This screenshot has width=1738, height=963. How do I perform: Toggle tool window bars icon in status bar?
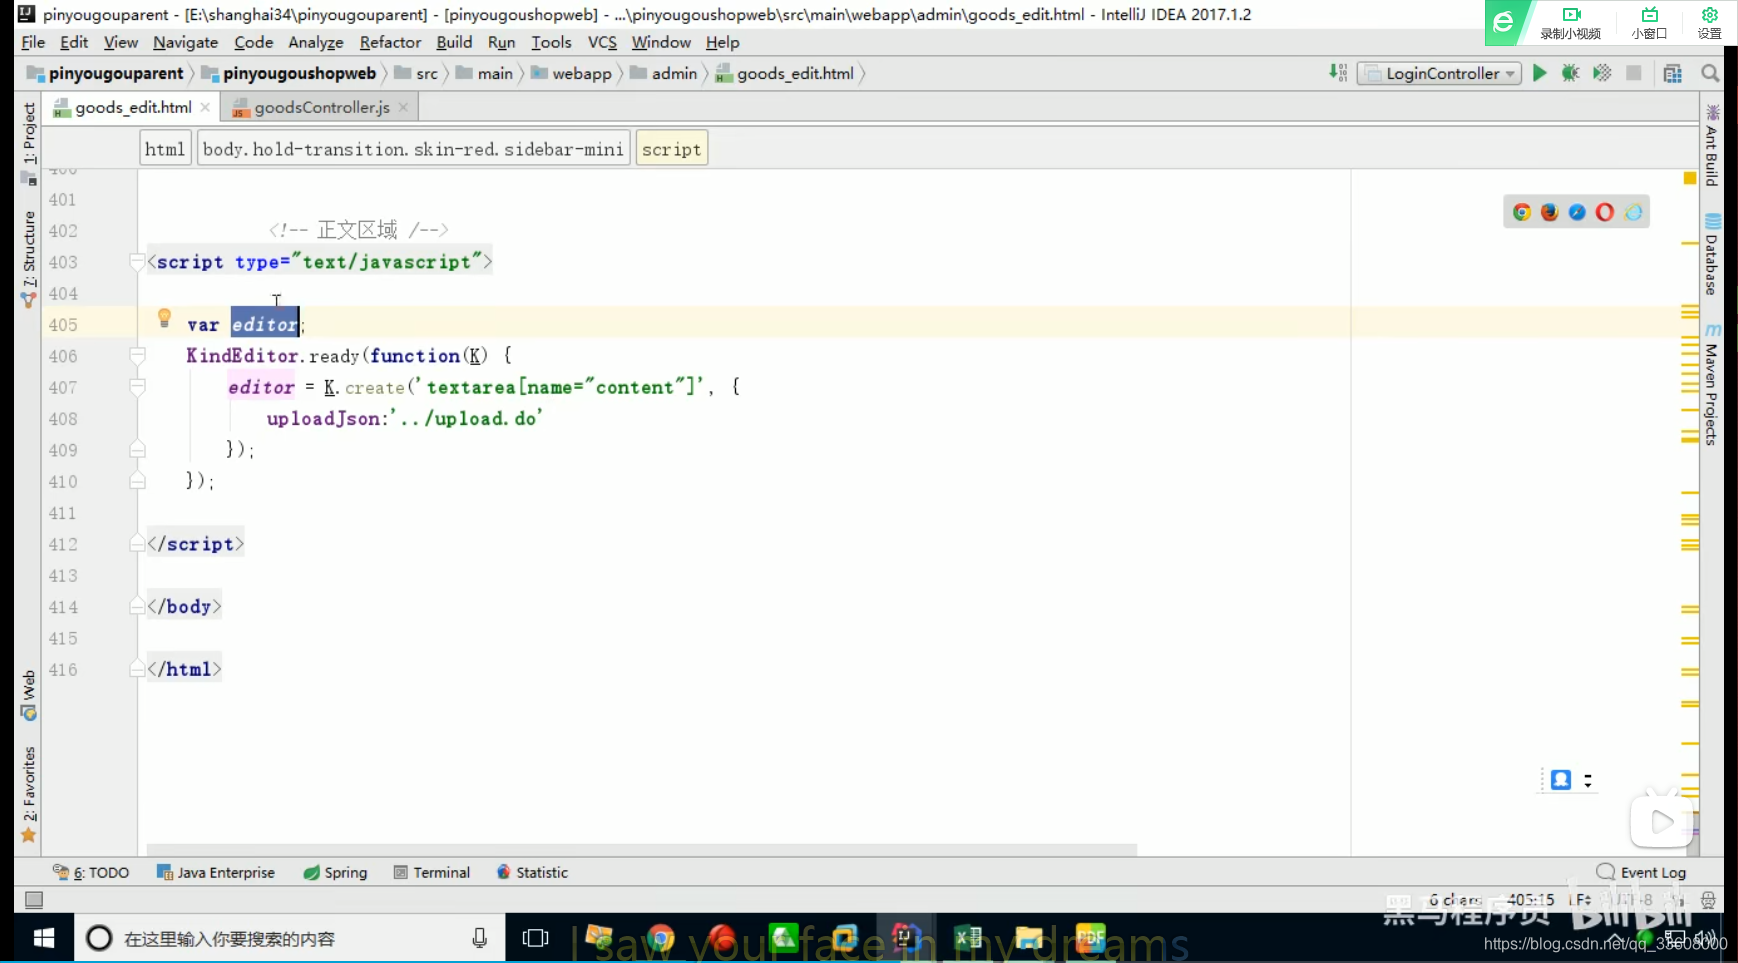point(34,899)
